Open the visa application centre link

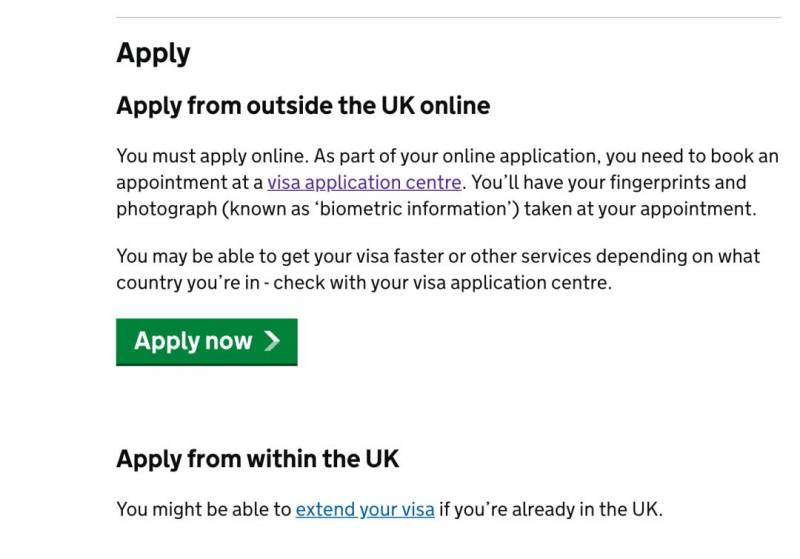pos(364,183)
